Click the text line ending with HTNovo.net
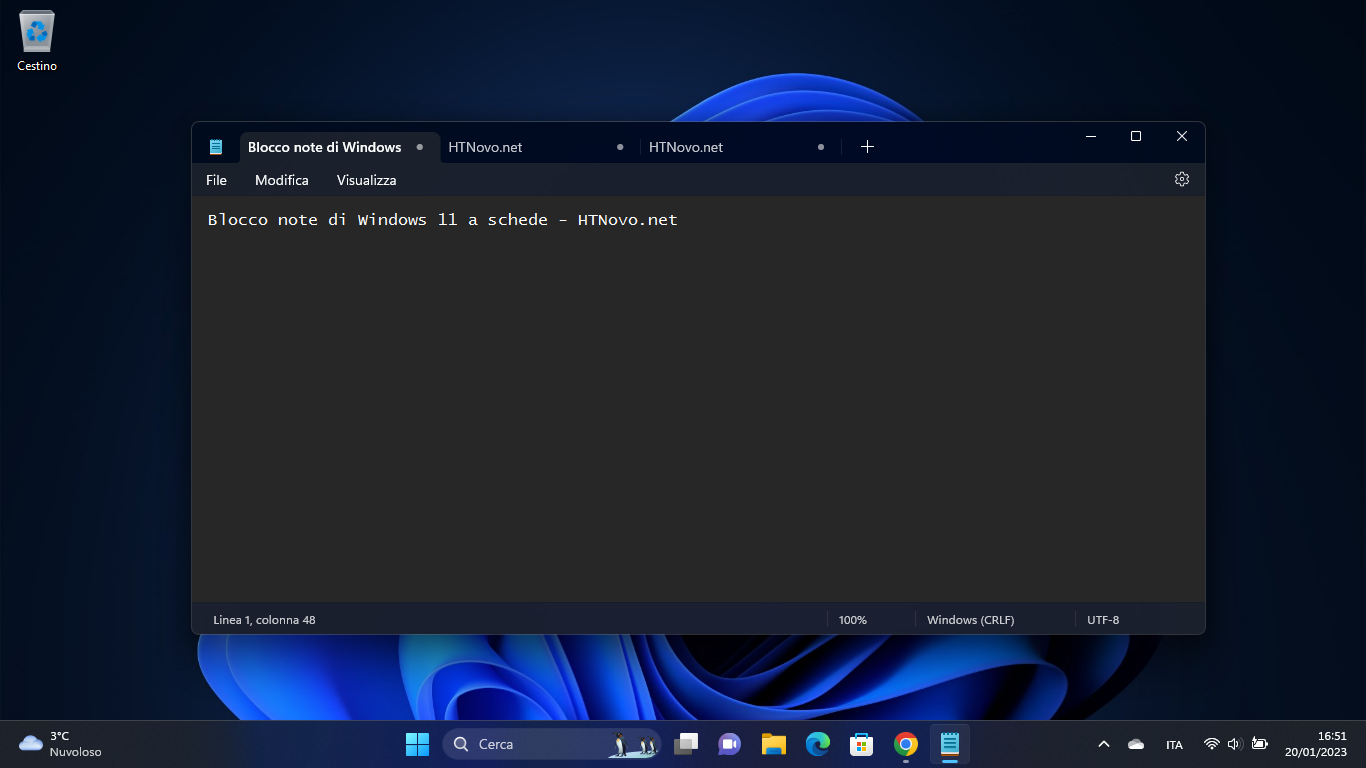Viewport: 1366px width, 768px height. [x=443, y=220]
